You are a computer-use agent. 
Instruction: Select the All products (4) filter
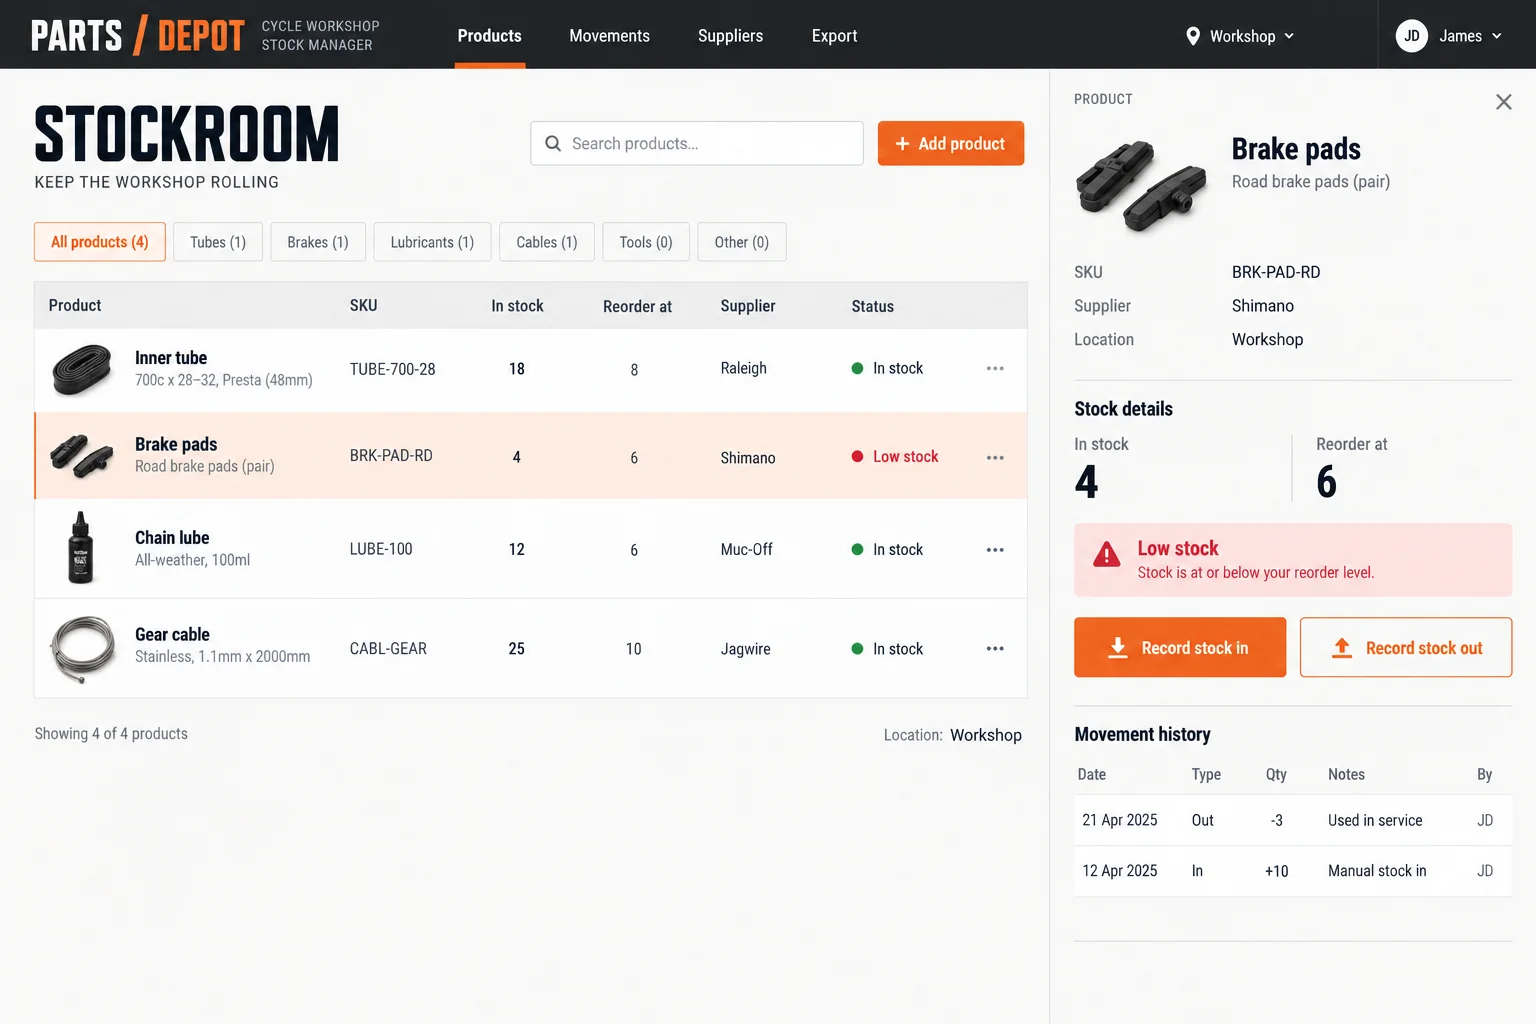[x=100, y=242]
